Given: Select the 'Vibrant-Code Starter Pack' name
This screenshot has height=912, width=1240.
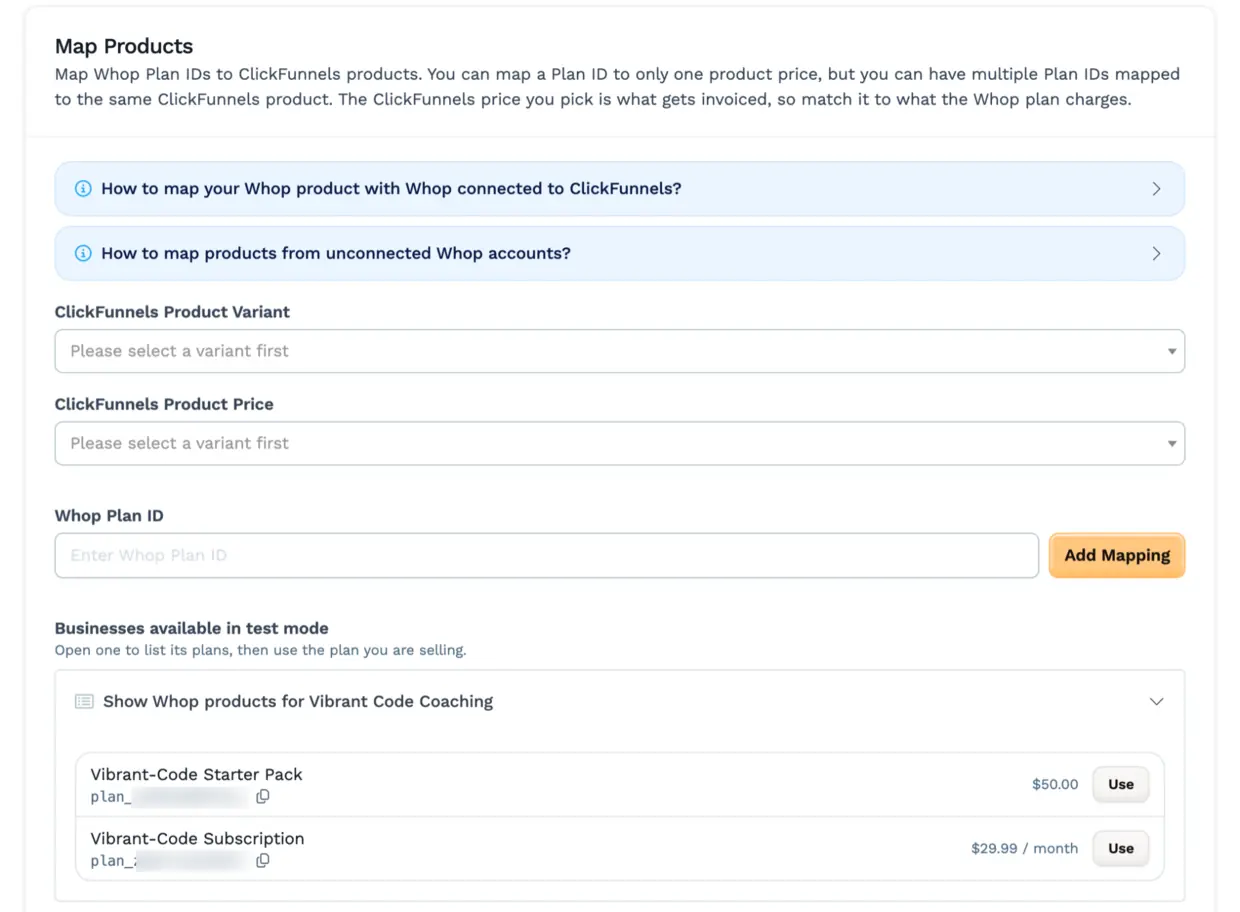Looking at the screenshot, I should point(196,774).
